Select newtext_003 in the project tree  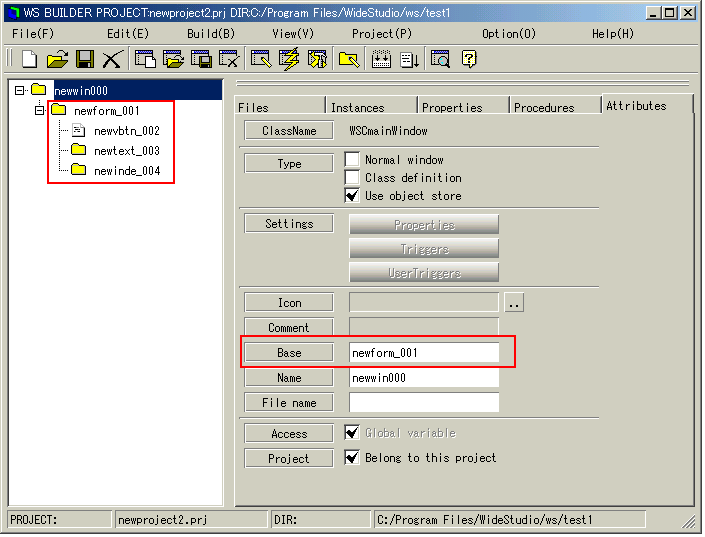(127, 151)
